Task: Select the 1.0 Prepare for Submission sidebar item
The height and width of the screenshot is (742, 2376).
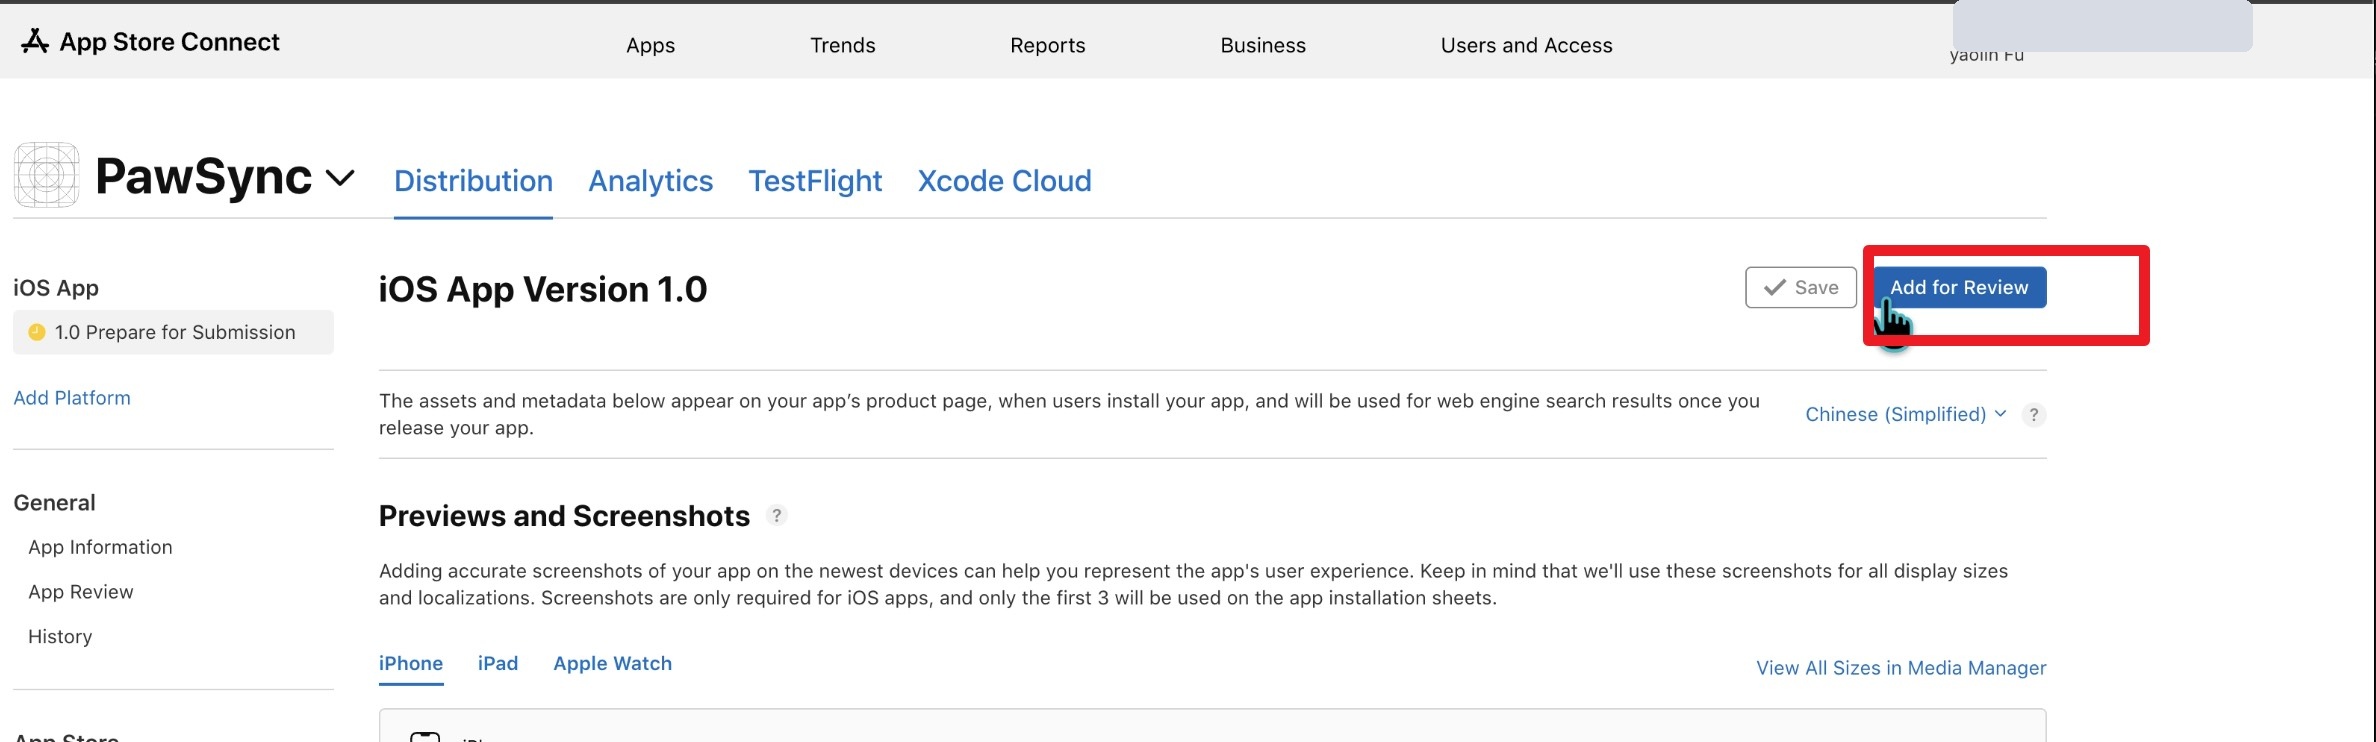Action: (173, 332)
